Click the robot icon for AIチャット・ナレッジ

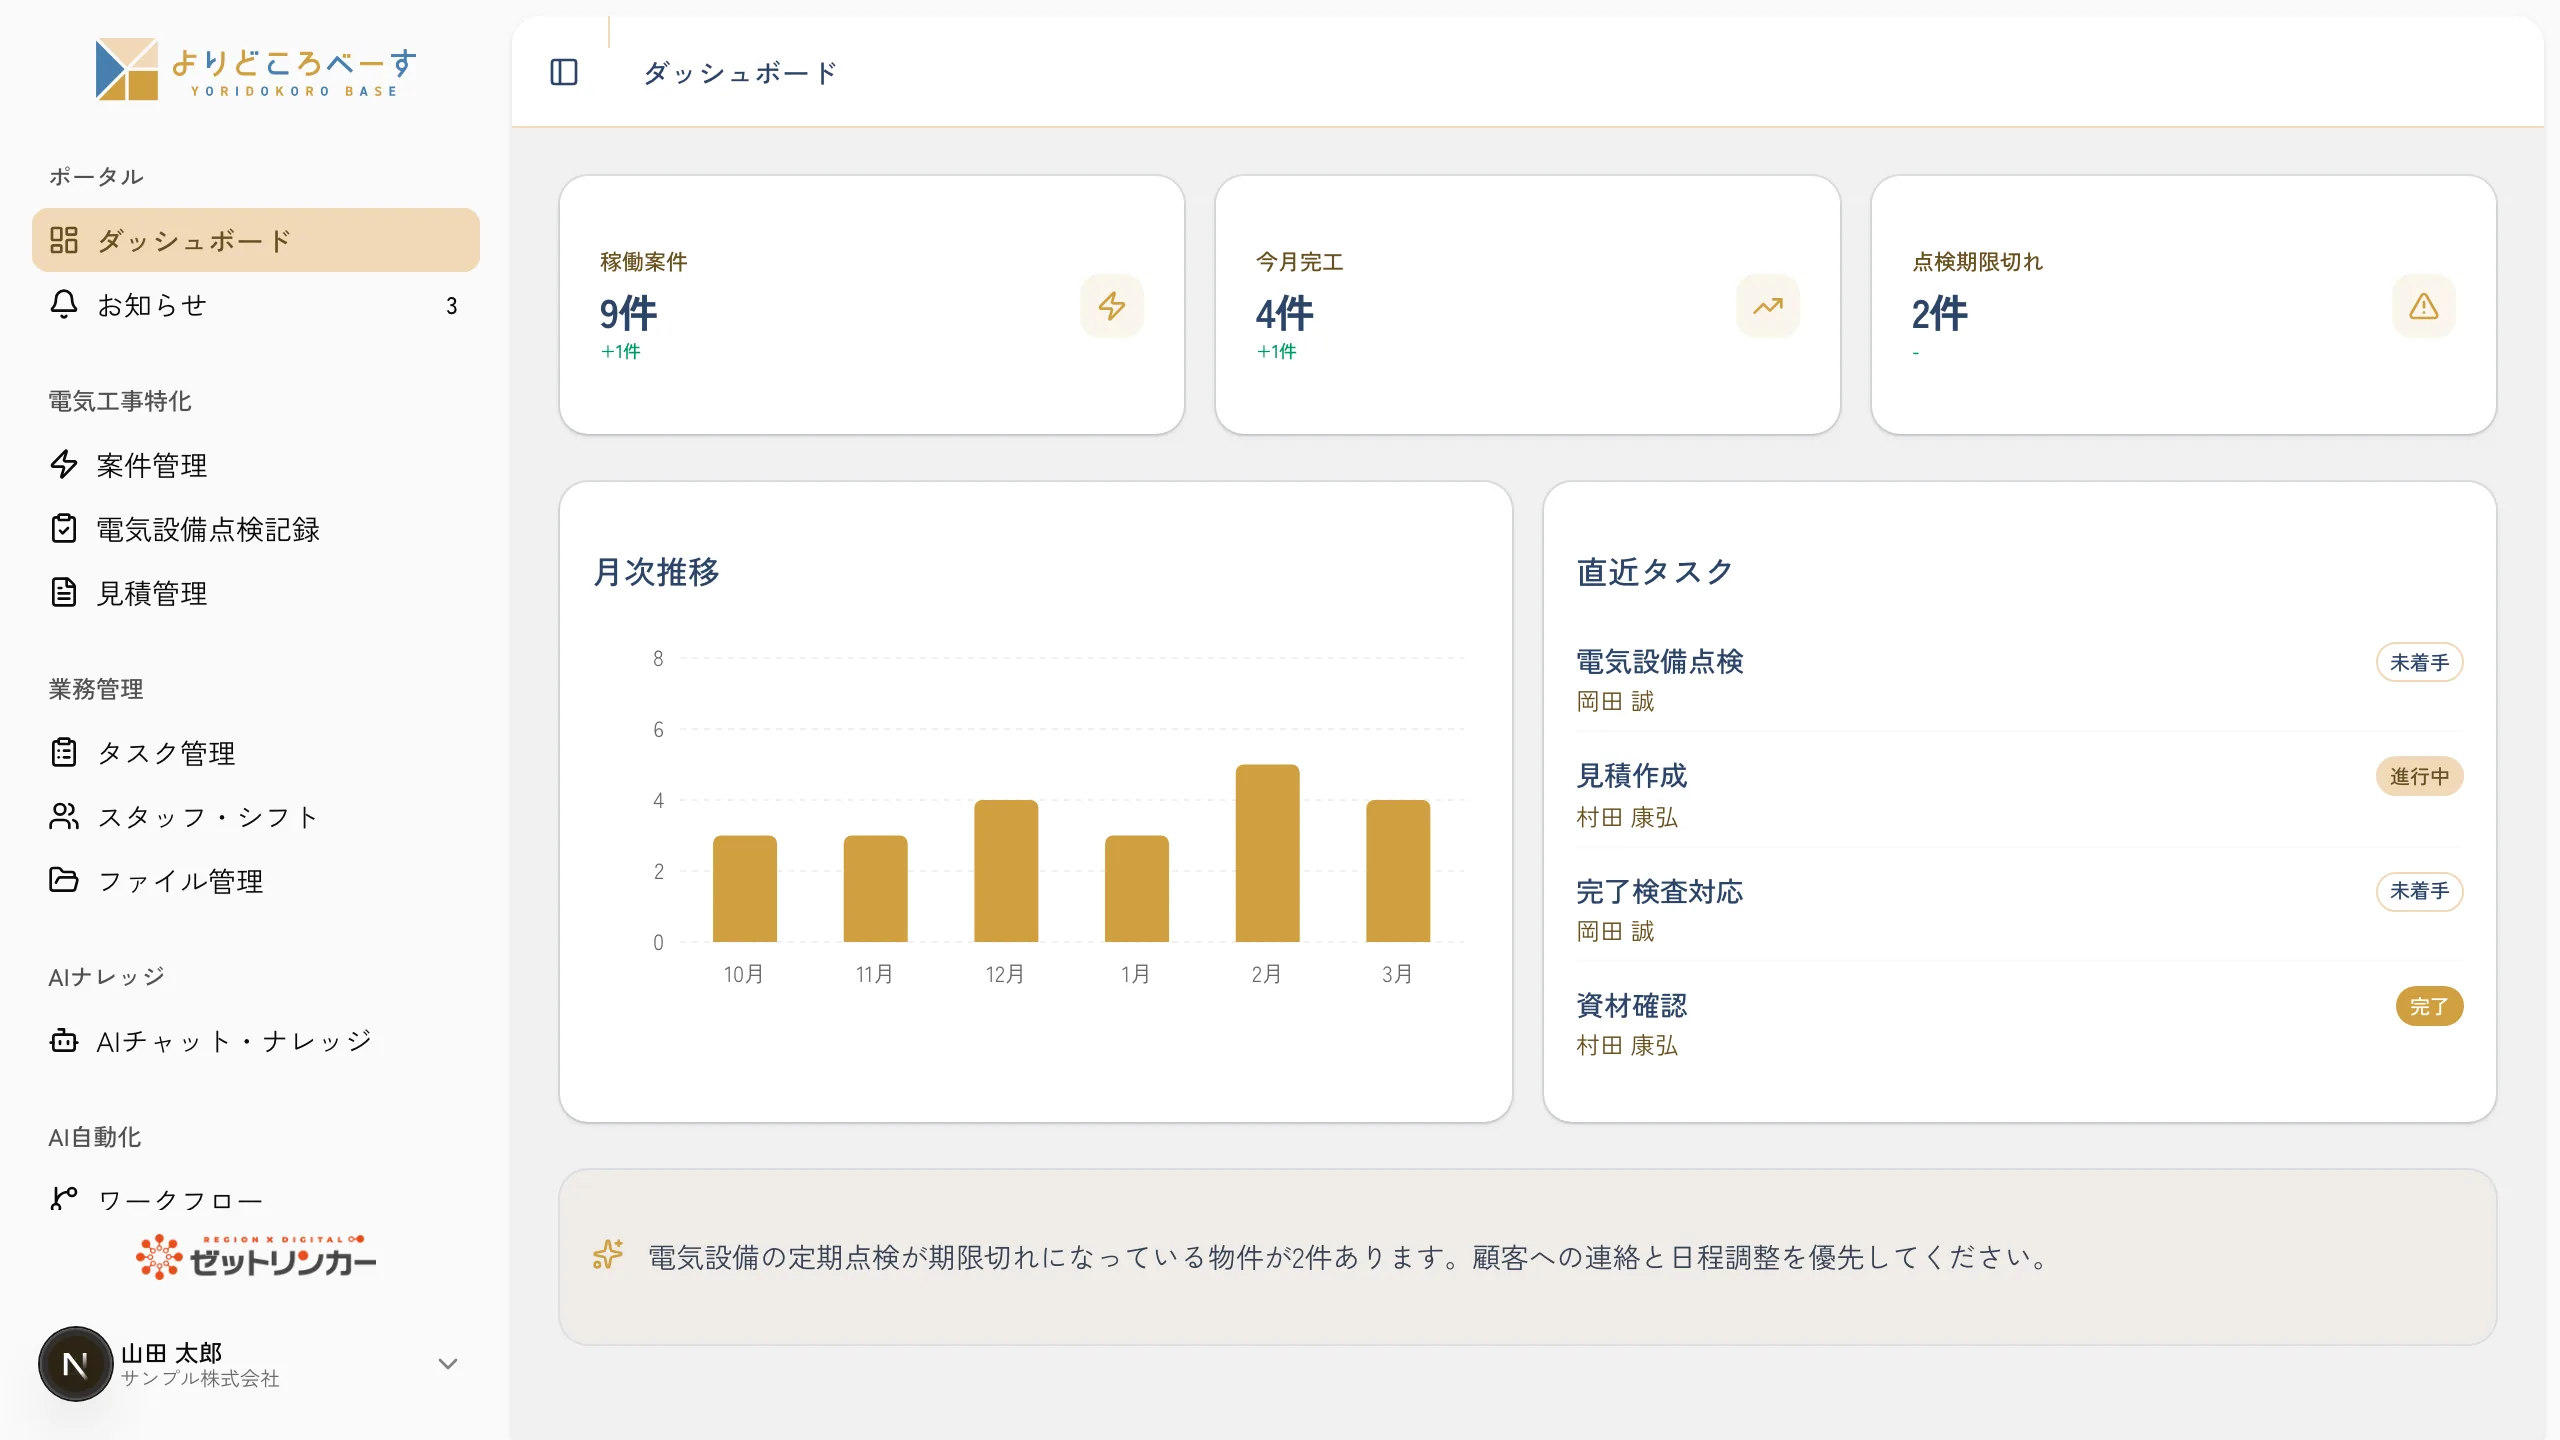pos(64,1040)
